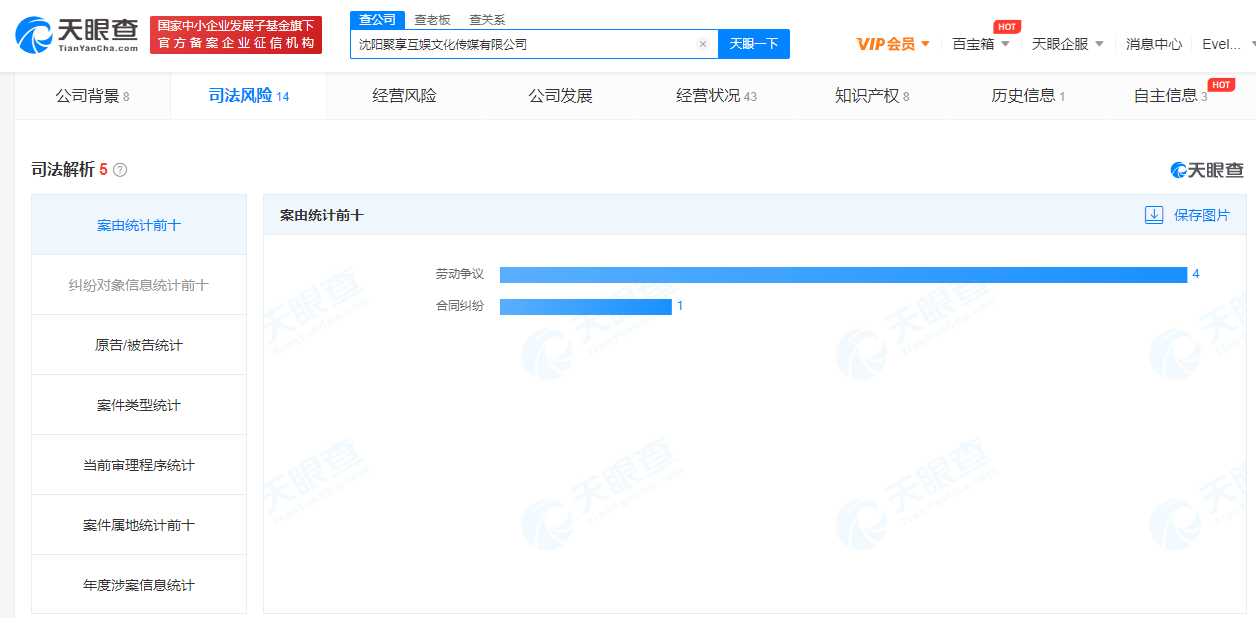The image size is (1256, 618).
Task: Click the Tianyancha logo in the header
Action: 77,35
